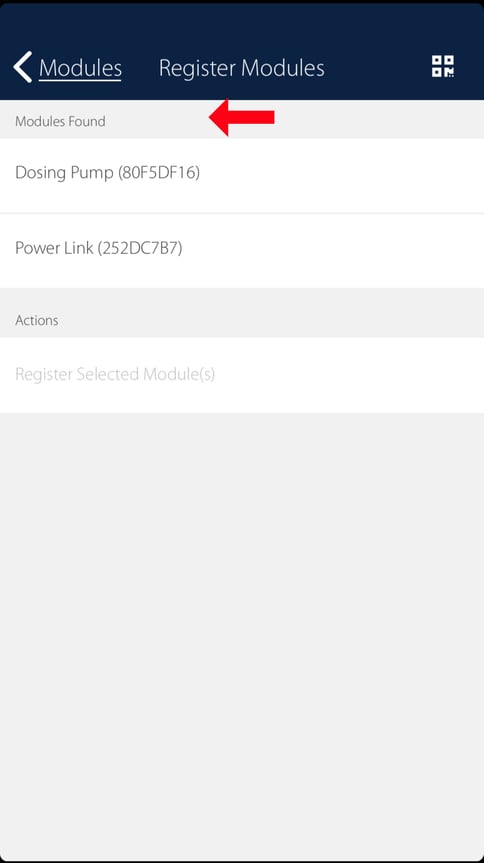
Task: Tap the word Register in disabled action
Action: (43, 375)
